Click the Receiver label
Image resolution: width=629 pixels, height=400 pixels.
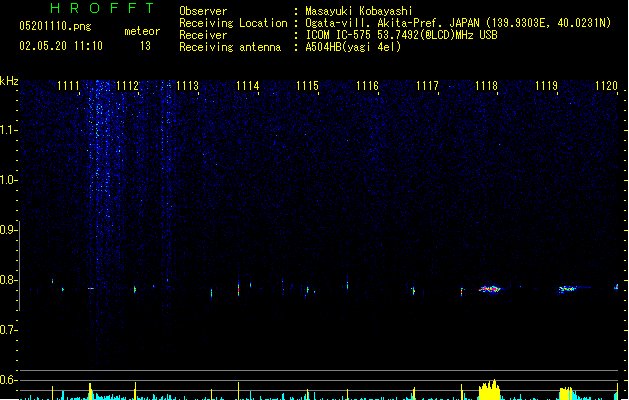203,35
